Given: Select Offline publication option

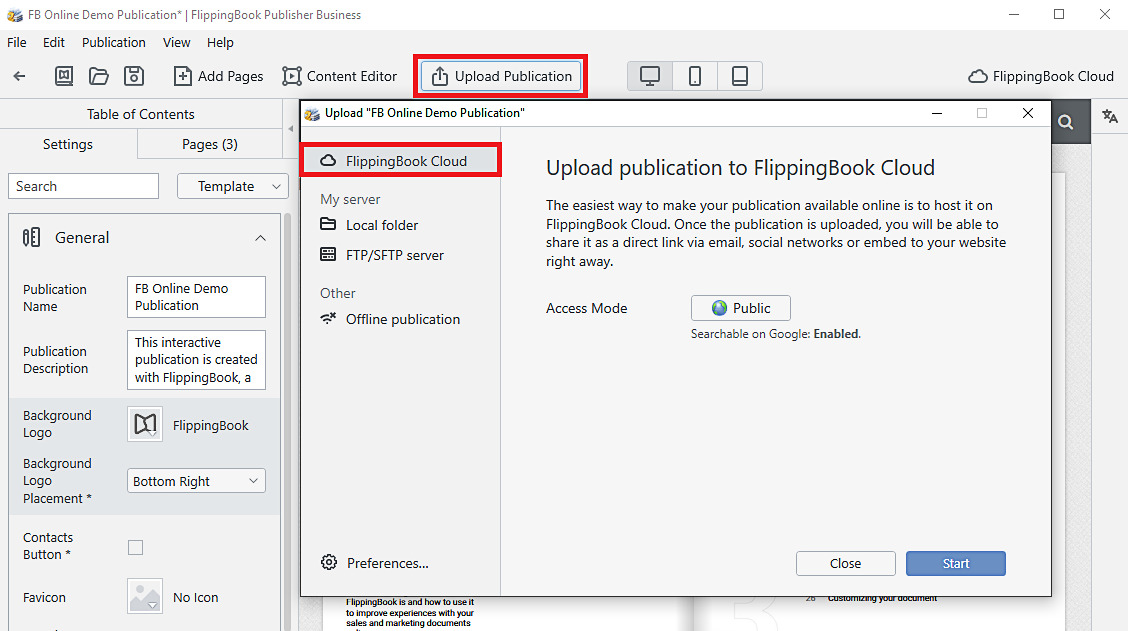Looking at the screenshot, I should tap(390, 319).
